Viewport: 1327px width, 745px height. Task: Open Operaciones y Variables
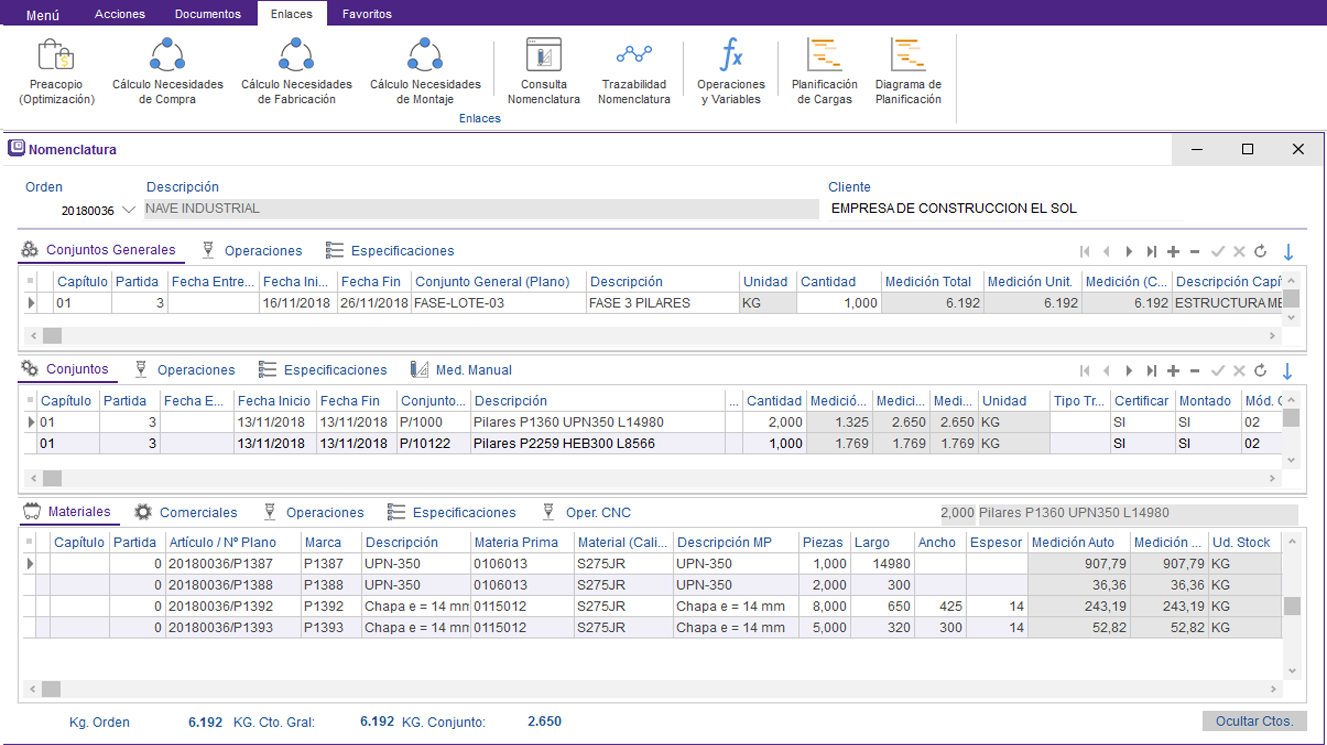pos(730,71)
